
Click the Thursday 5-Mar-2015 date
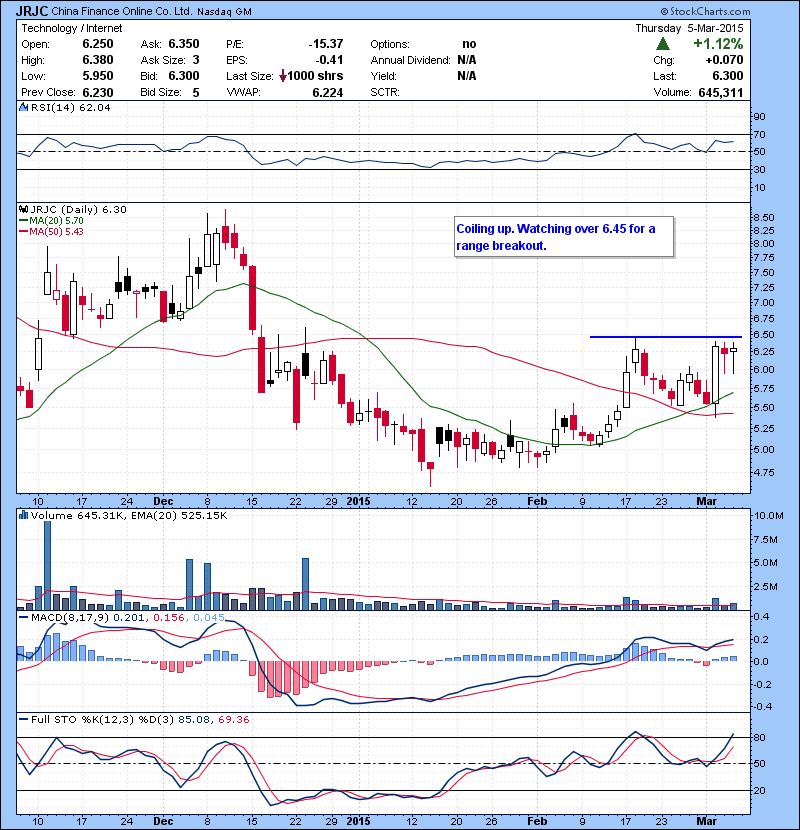point(689,28)
